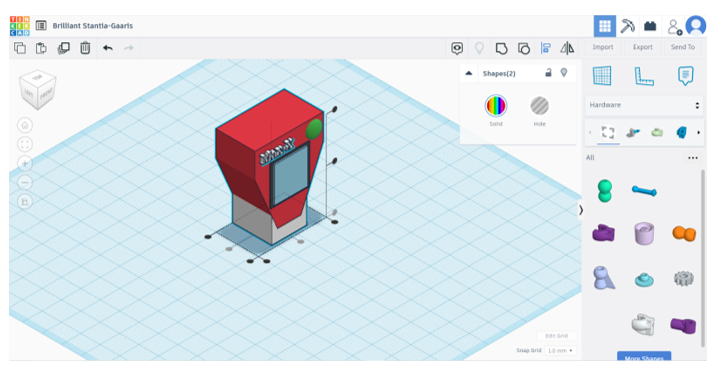Select the Workplane tool
Screen dimensions: 718x377
coord(602,76)
